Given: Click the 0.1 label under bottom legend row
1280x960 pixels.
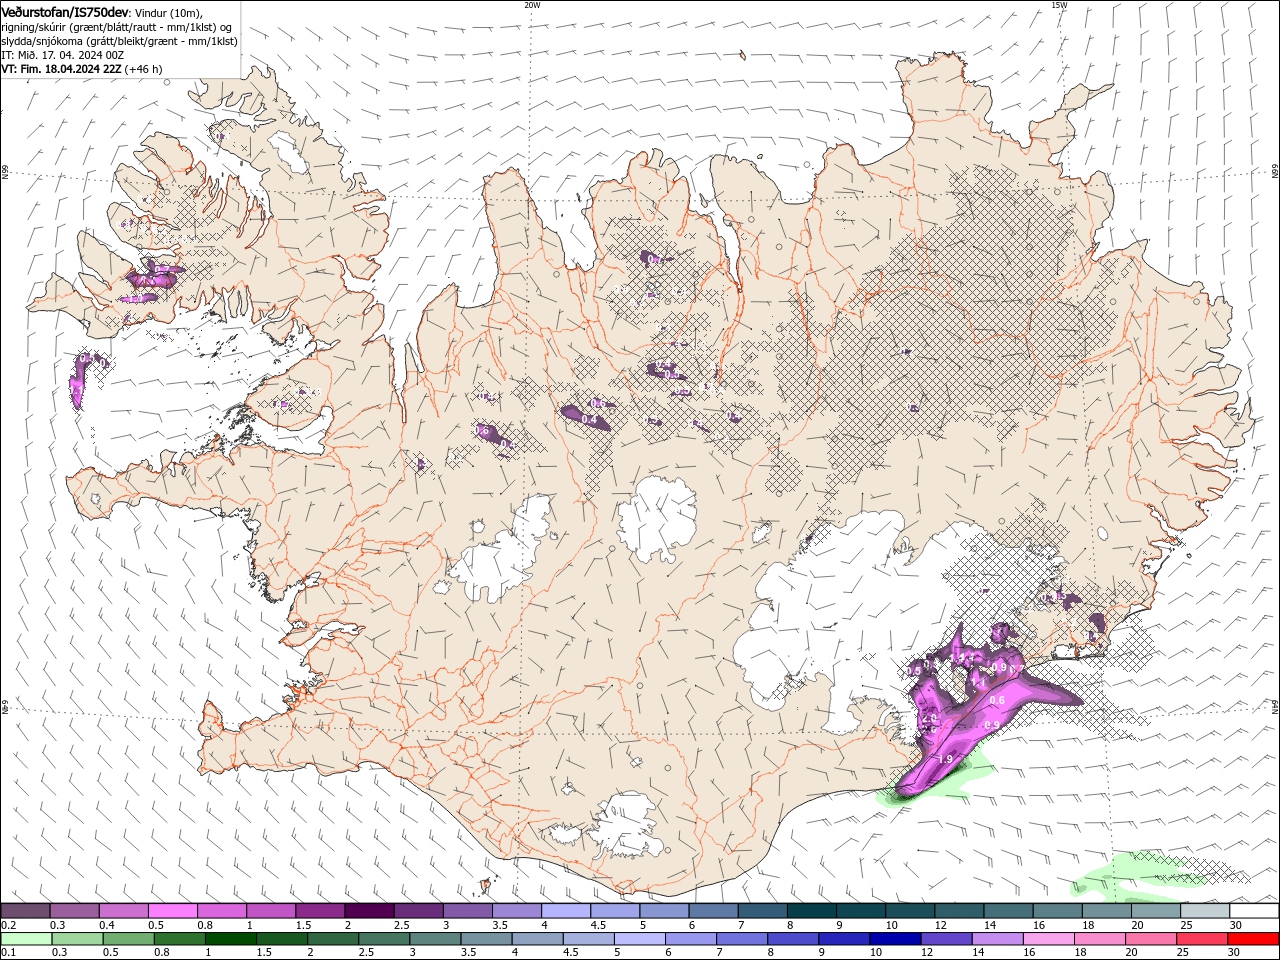Looking at the screenshot, I should (x=8, y=953).
